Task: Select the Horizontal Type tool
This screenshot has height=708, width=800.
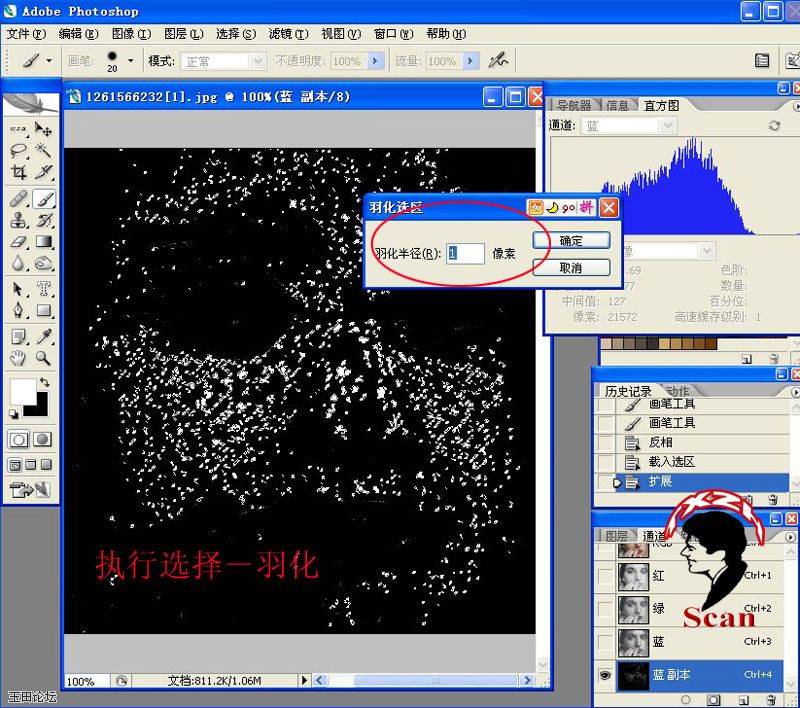Action: (43, 289)
